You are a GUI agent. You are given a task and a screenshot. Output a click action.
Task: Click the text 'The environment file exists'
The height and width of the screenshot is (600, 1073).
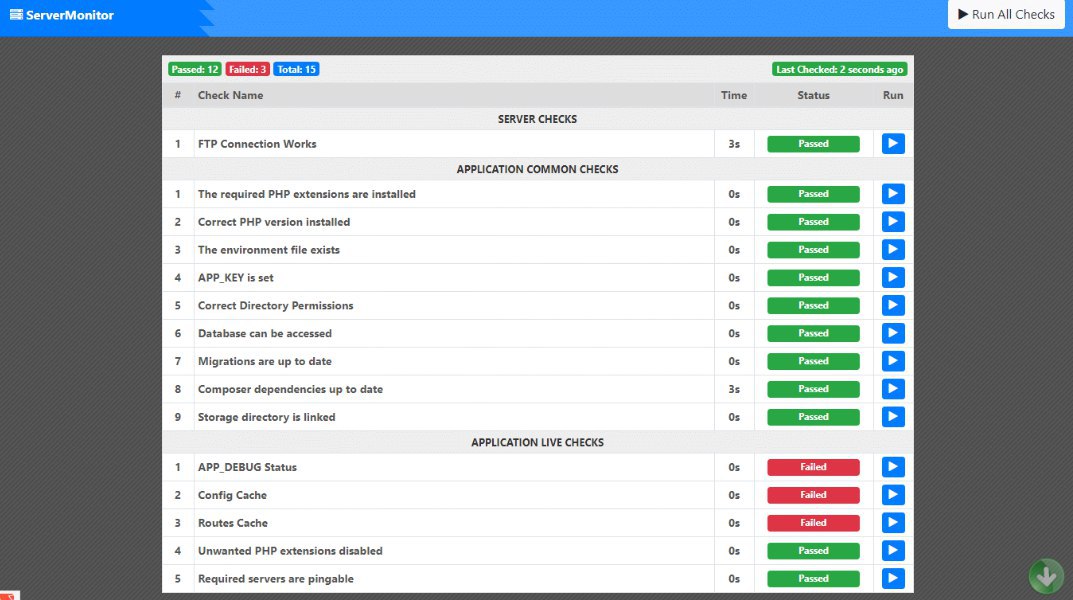tap(269, 250)
